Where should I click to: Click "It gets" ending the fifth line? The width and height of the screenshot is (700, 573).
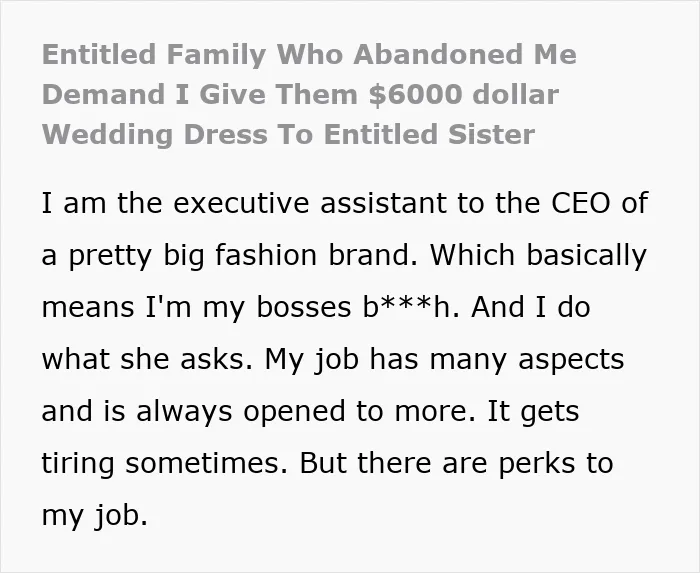533,412
